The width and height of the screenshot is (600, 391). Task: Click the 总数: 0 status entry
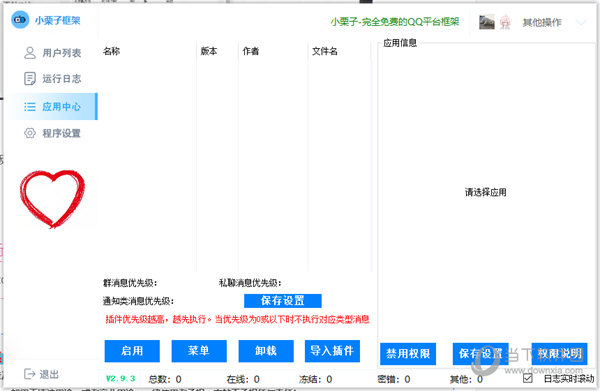click(x=165, y=379)
